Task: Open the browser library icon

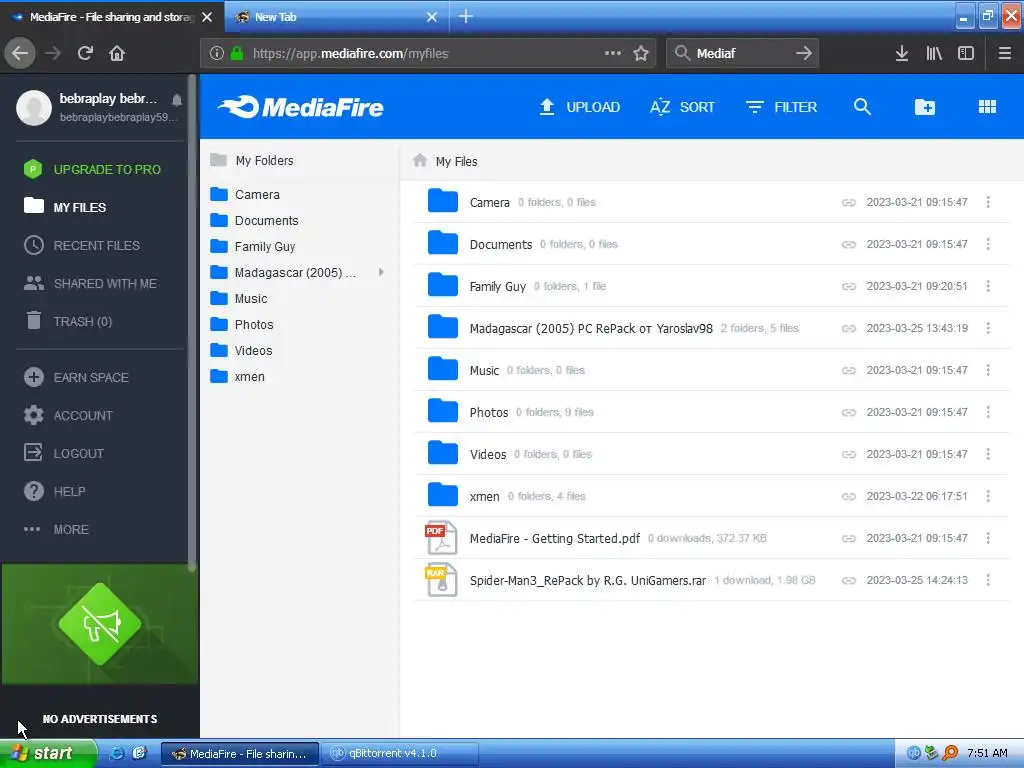Action: [x=934, y=53]
